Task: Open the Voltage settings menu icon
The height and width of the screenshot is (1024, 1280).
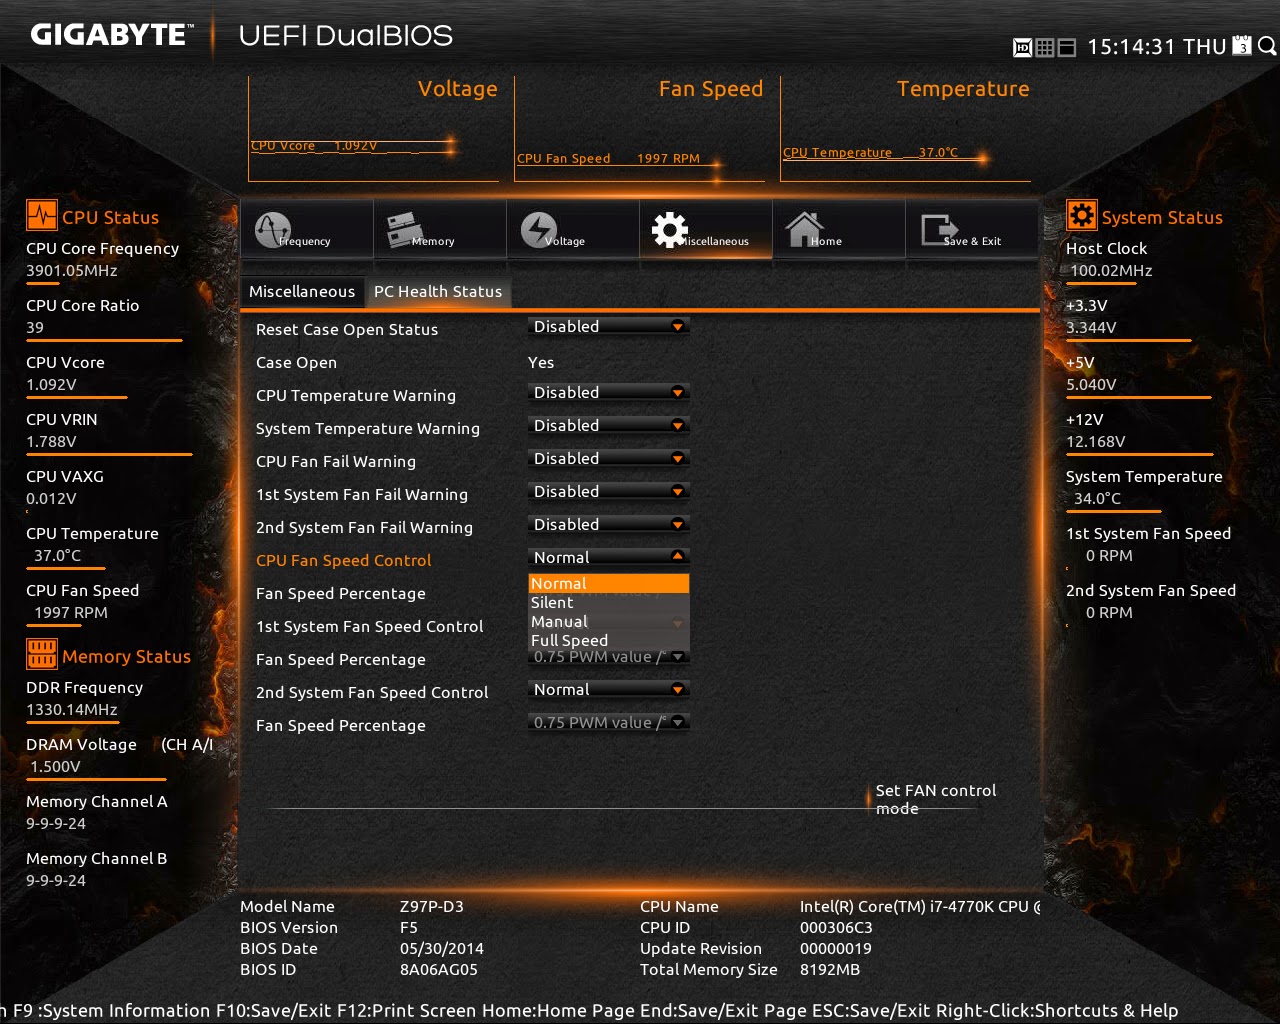Action: click(x=539, y=230)
